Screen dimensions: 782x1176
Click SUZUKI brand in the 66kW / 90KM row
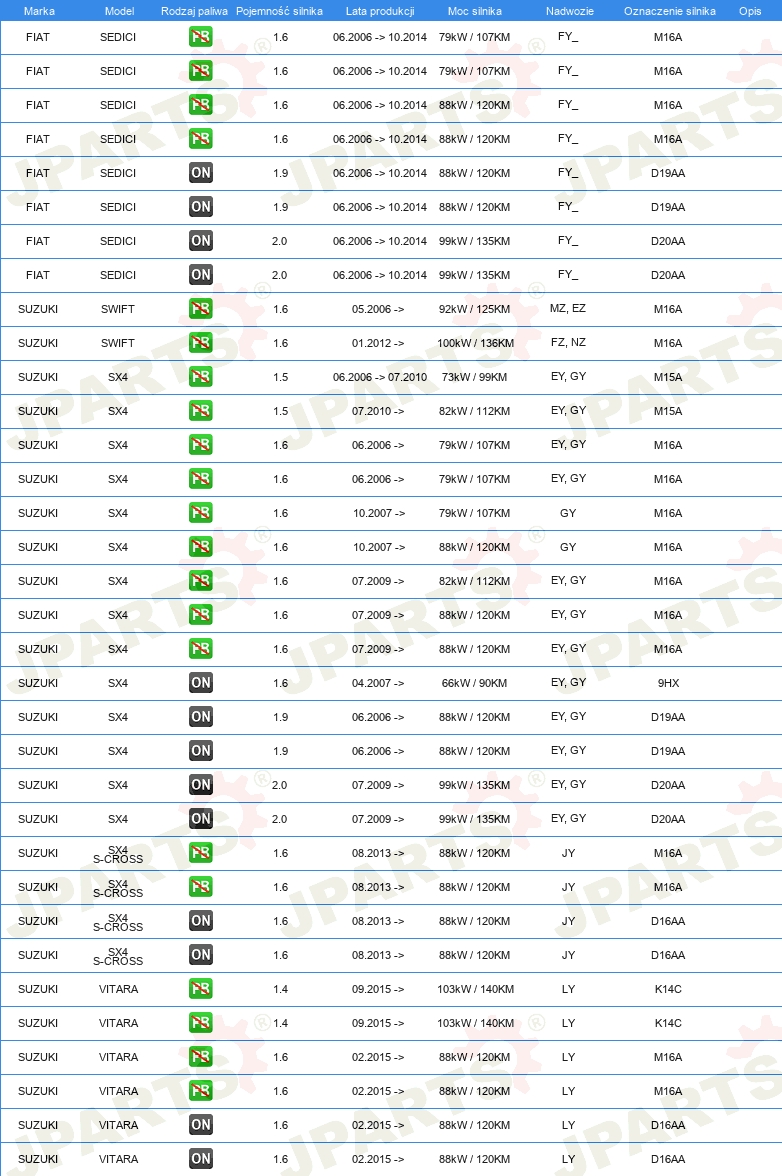37,683
